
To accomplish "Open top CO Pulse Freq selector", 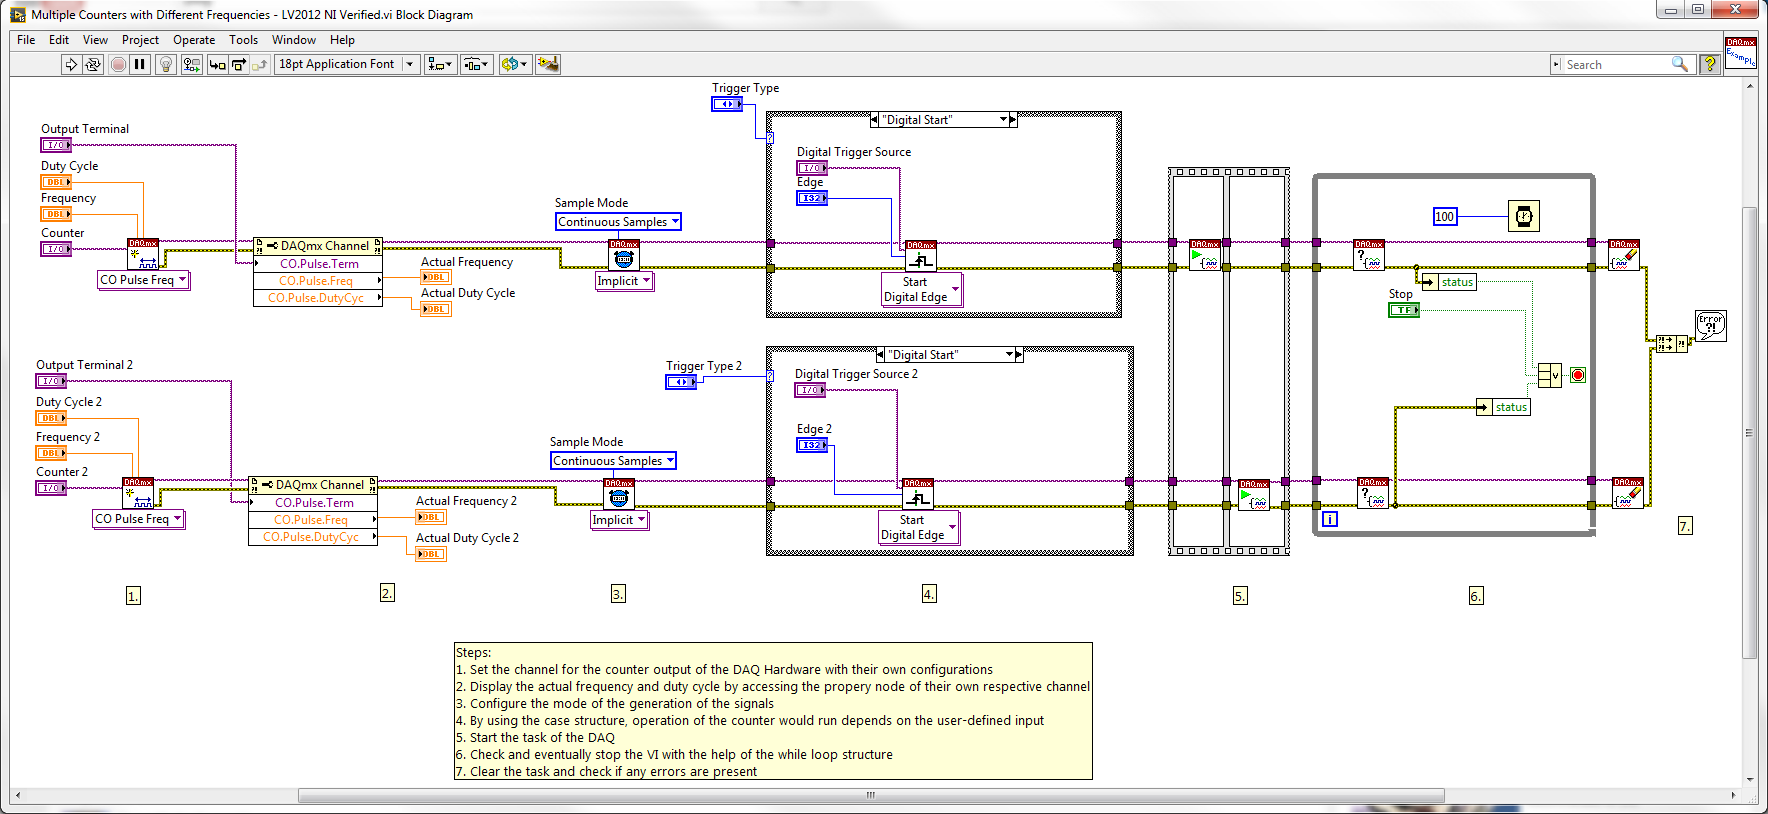I will coord(143,280).
